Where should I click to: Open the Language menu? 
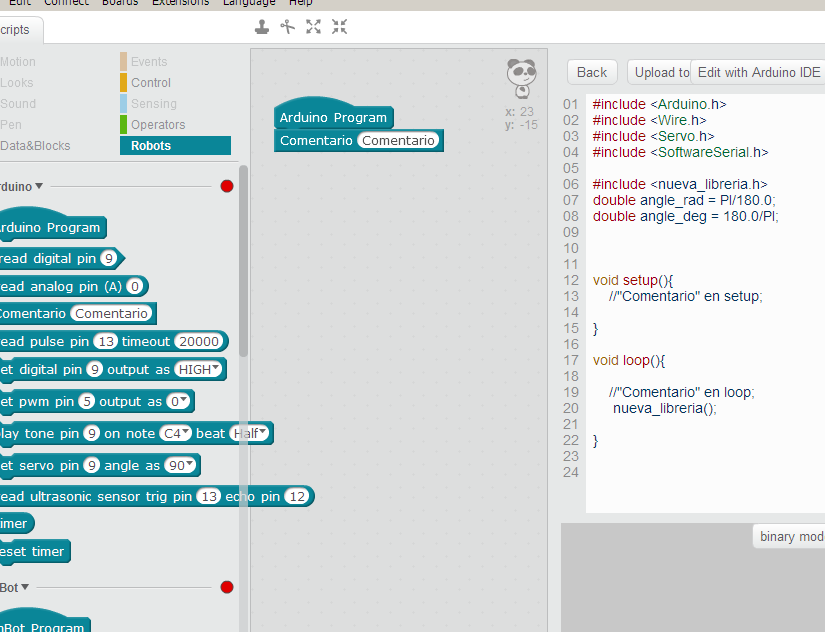coord(249,3)
